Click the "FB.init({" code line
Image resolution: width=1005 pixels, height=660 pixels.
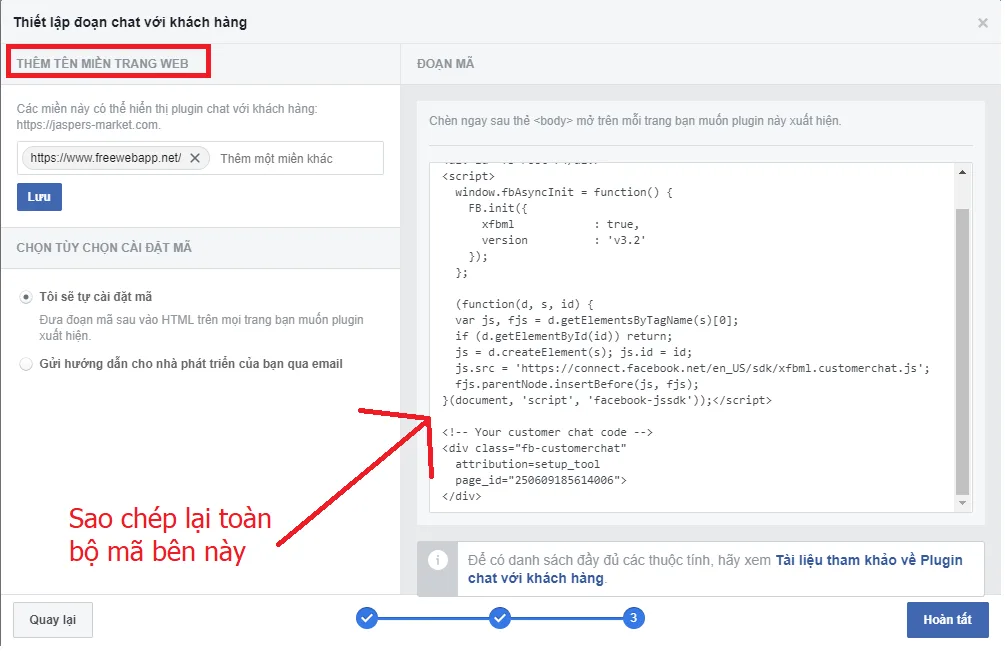tap(499, 208)
